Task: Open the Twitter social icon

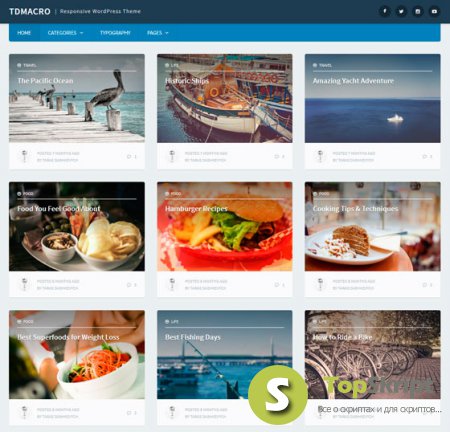Action: click(401, 11)
